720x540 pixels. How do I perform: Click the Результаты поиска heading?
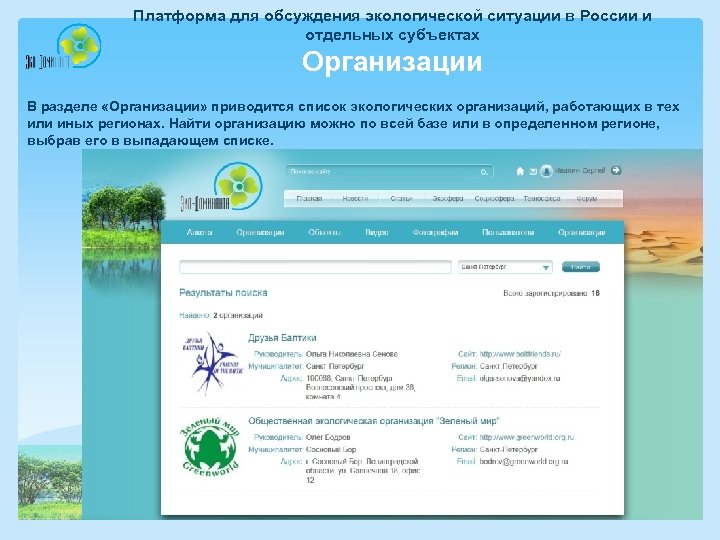[x=223, y=292]
